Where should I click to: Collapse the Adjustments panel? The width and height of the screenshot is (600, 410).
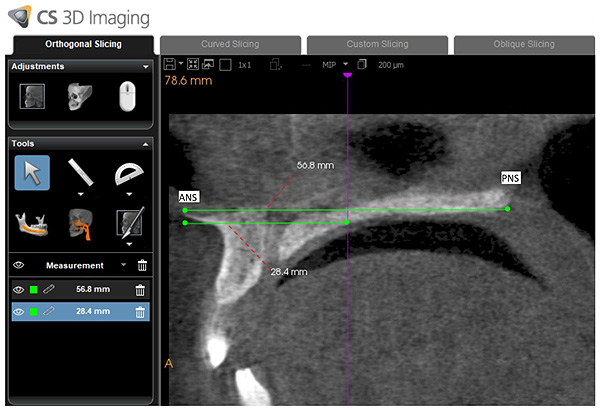tap(146, 67)
